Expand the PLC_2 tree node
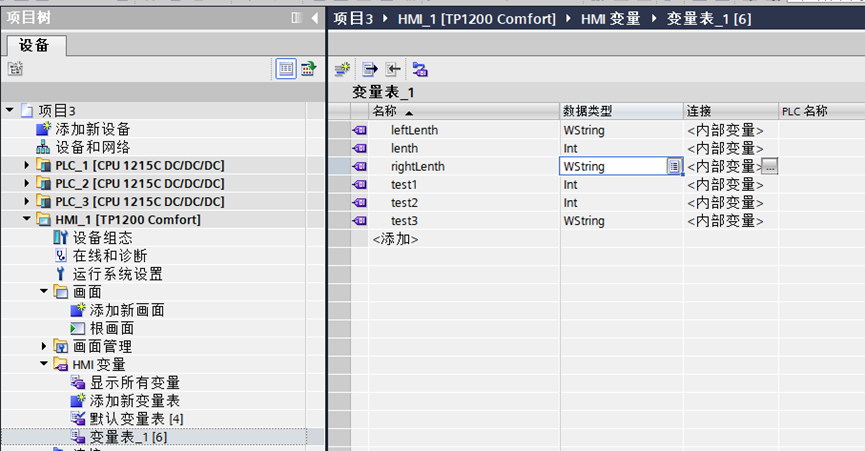Viewport: 865px width, 451px height. tap(26, 183)
